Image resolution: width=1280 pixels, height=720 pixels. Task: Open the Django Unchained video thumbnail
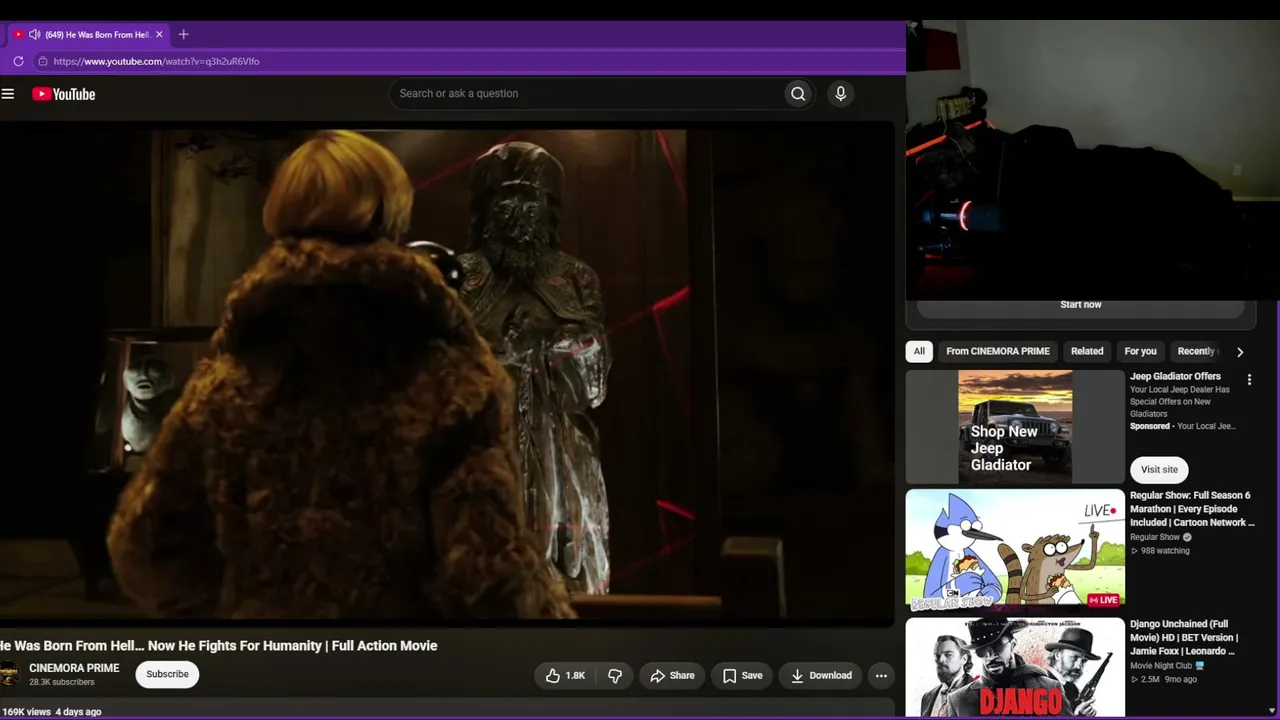[1015, 667]
